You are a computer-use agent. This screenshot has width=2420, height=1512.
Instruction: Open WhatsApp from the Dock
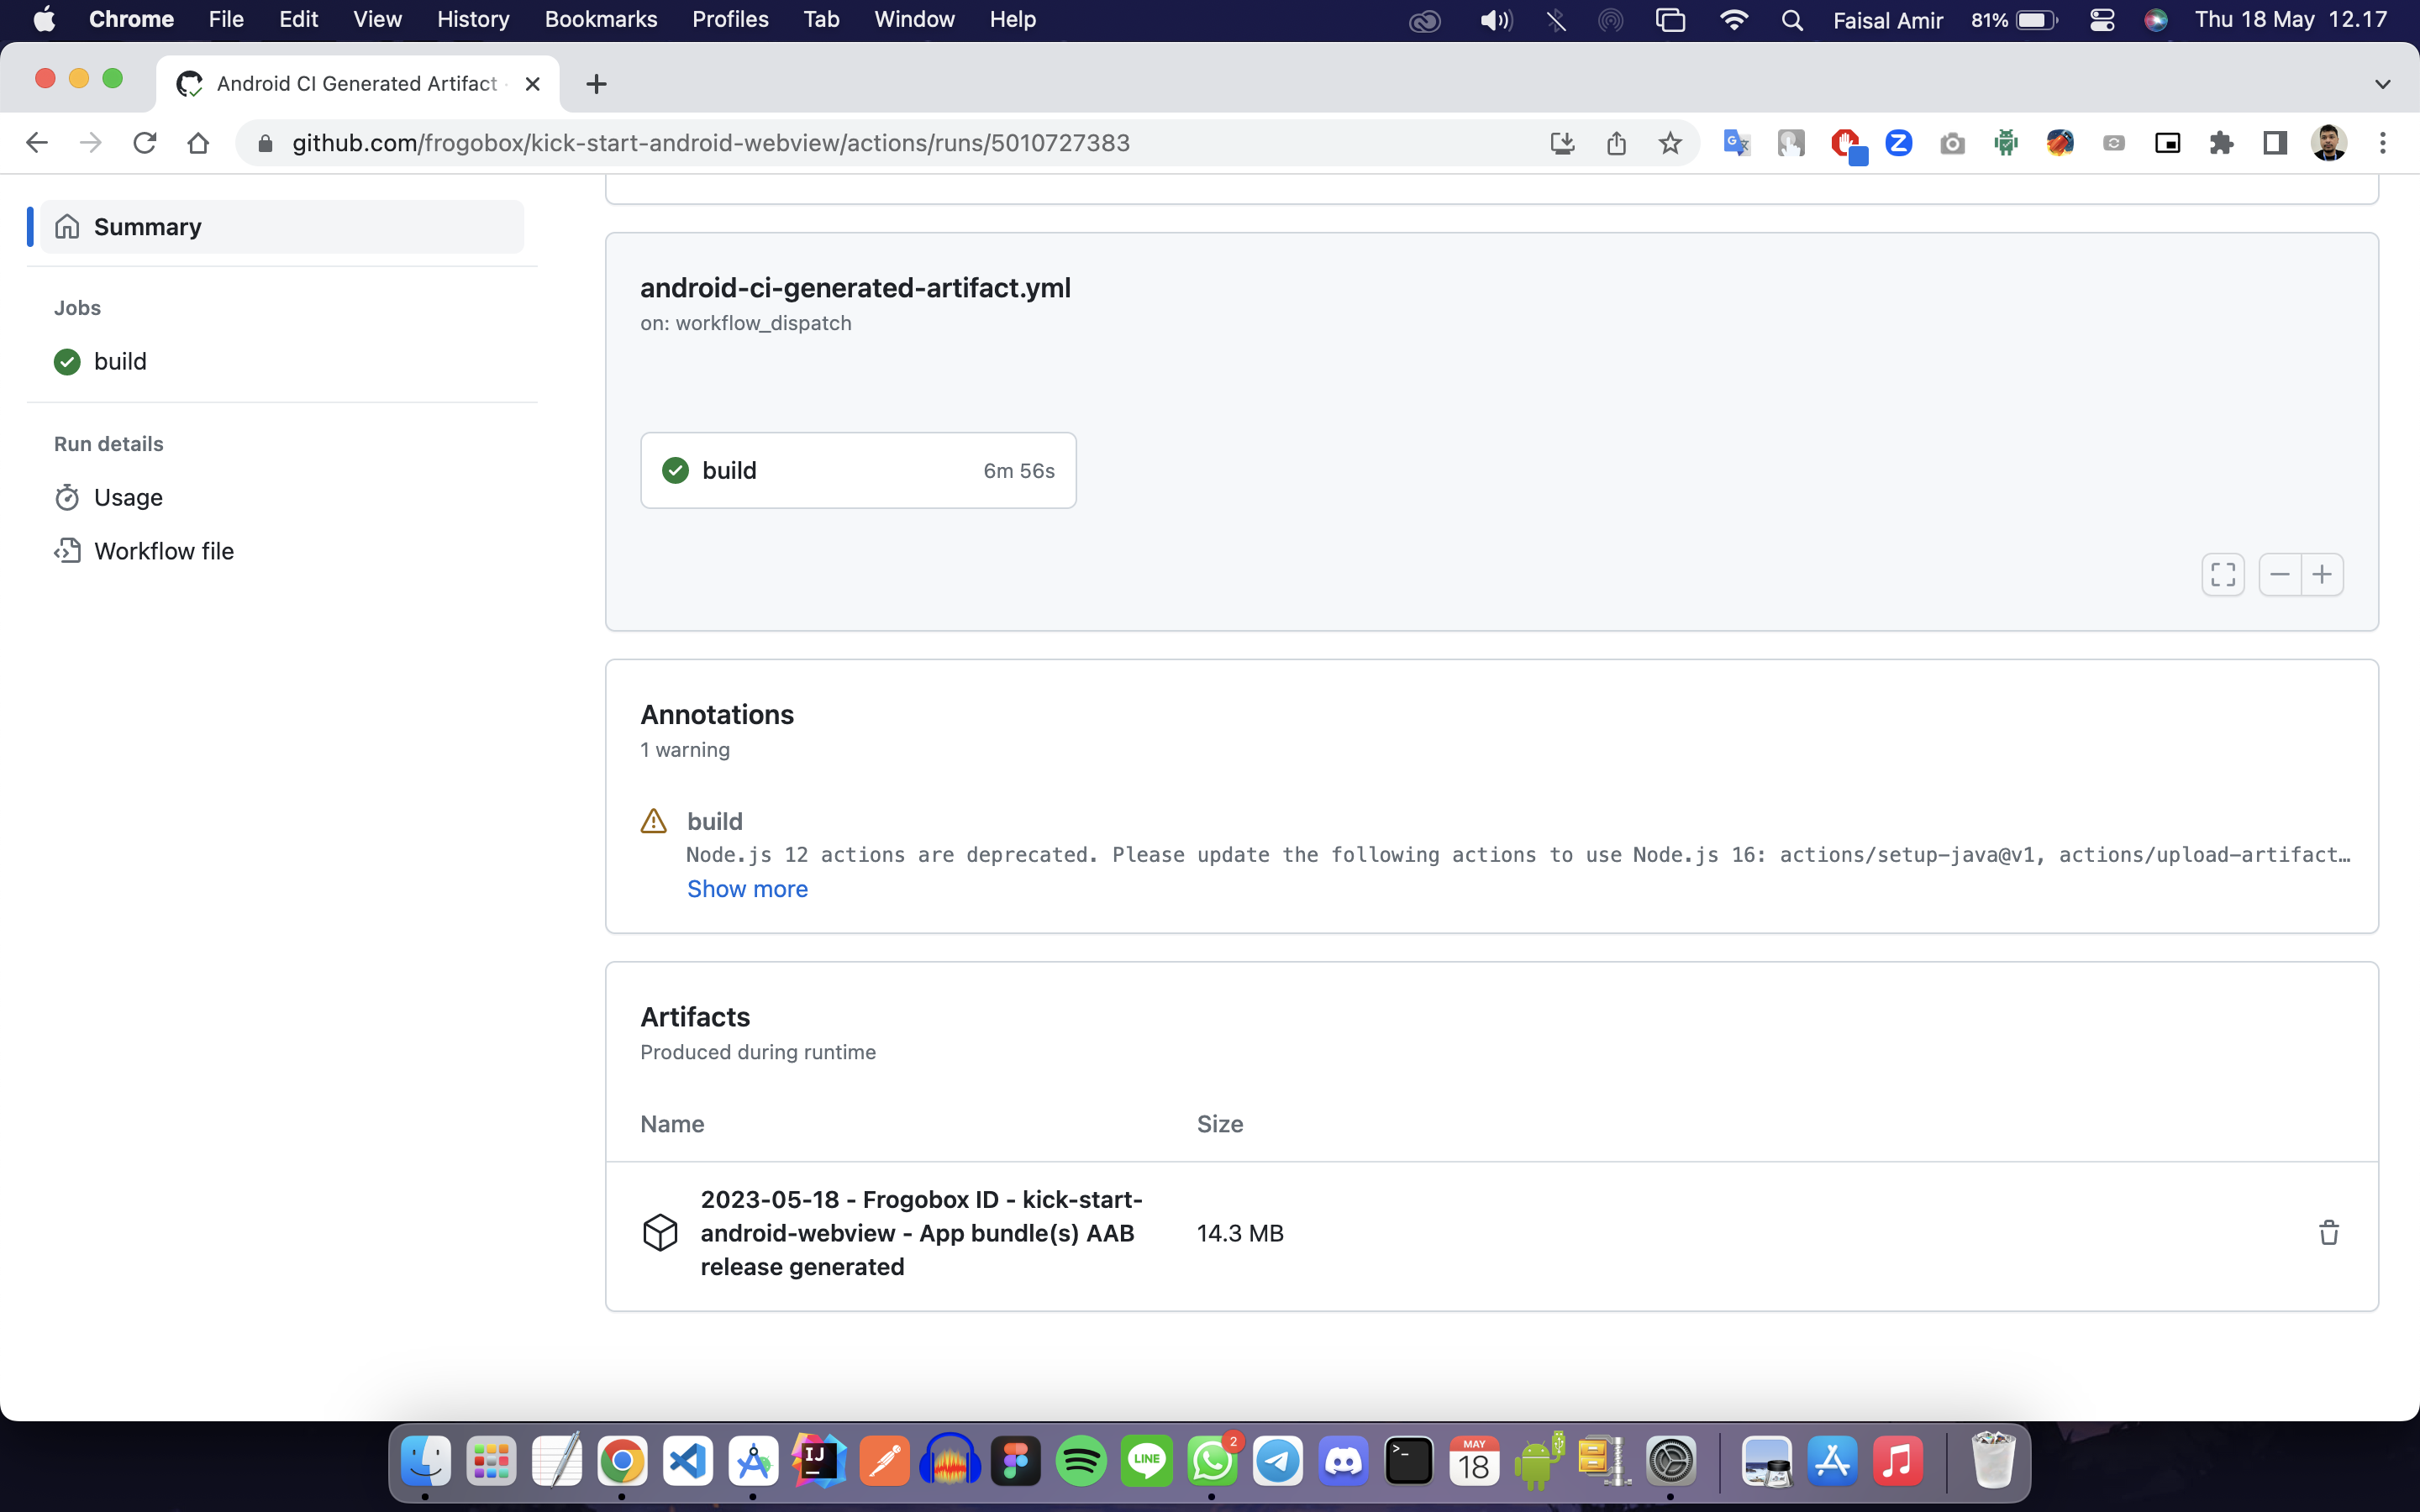tap(1212, 1461)
